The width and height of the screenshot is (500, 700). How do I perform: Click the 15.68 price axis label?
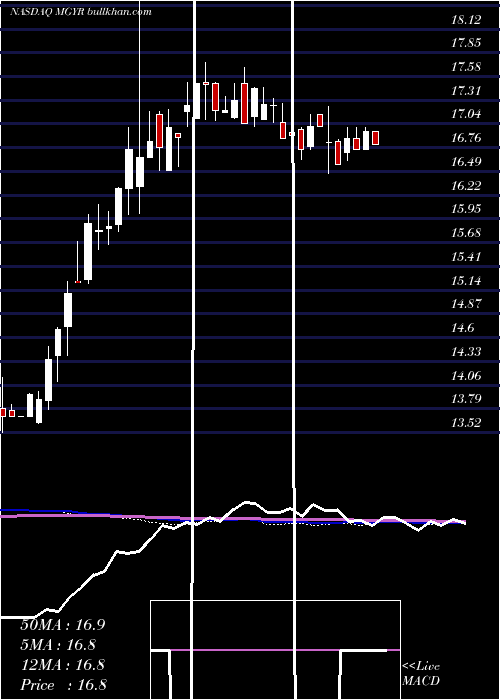click(467, 233)
